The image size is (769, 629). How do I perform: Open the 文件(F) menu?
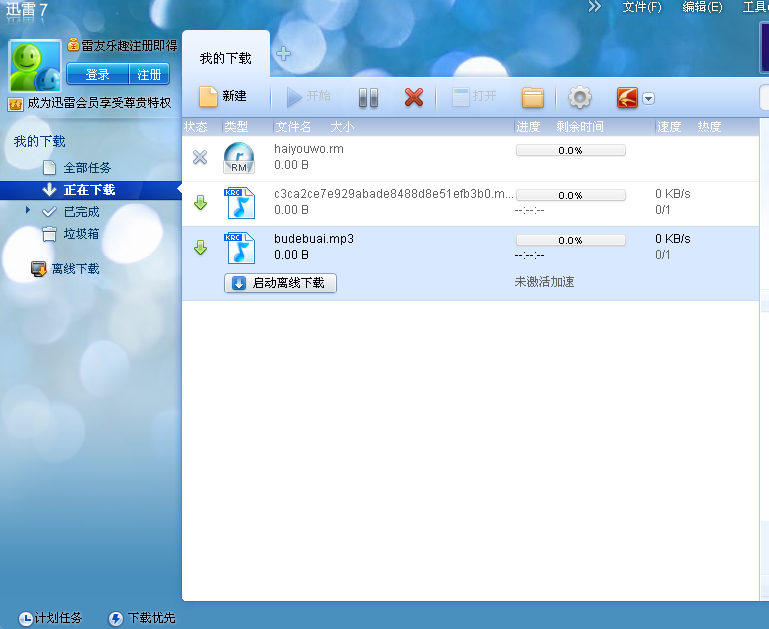click(x=642, y=7)
